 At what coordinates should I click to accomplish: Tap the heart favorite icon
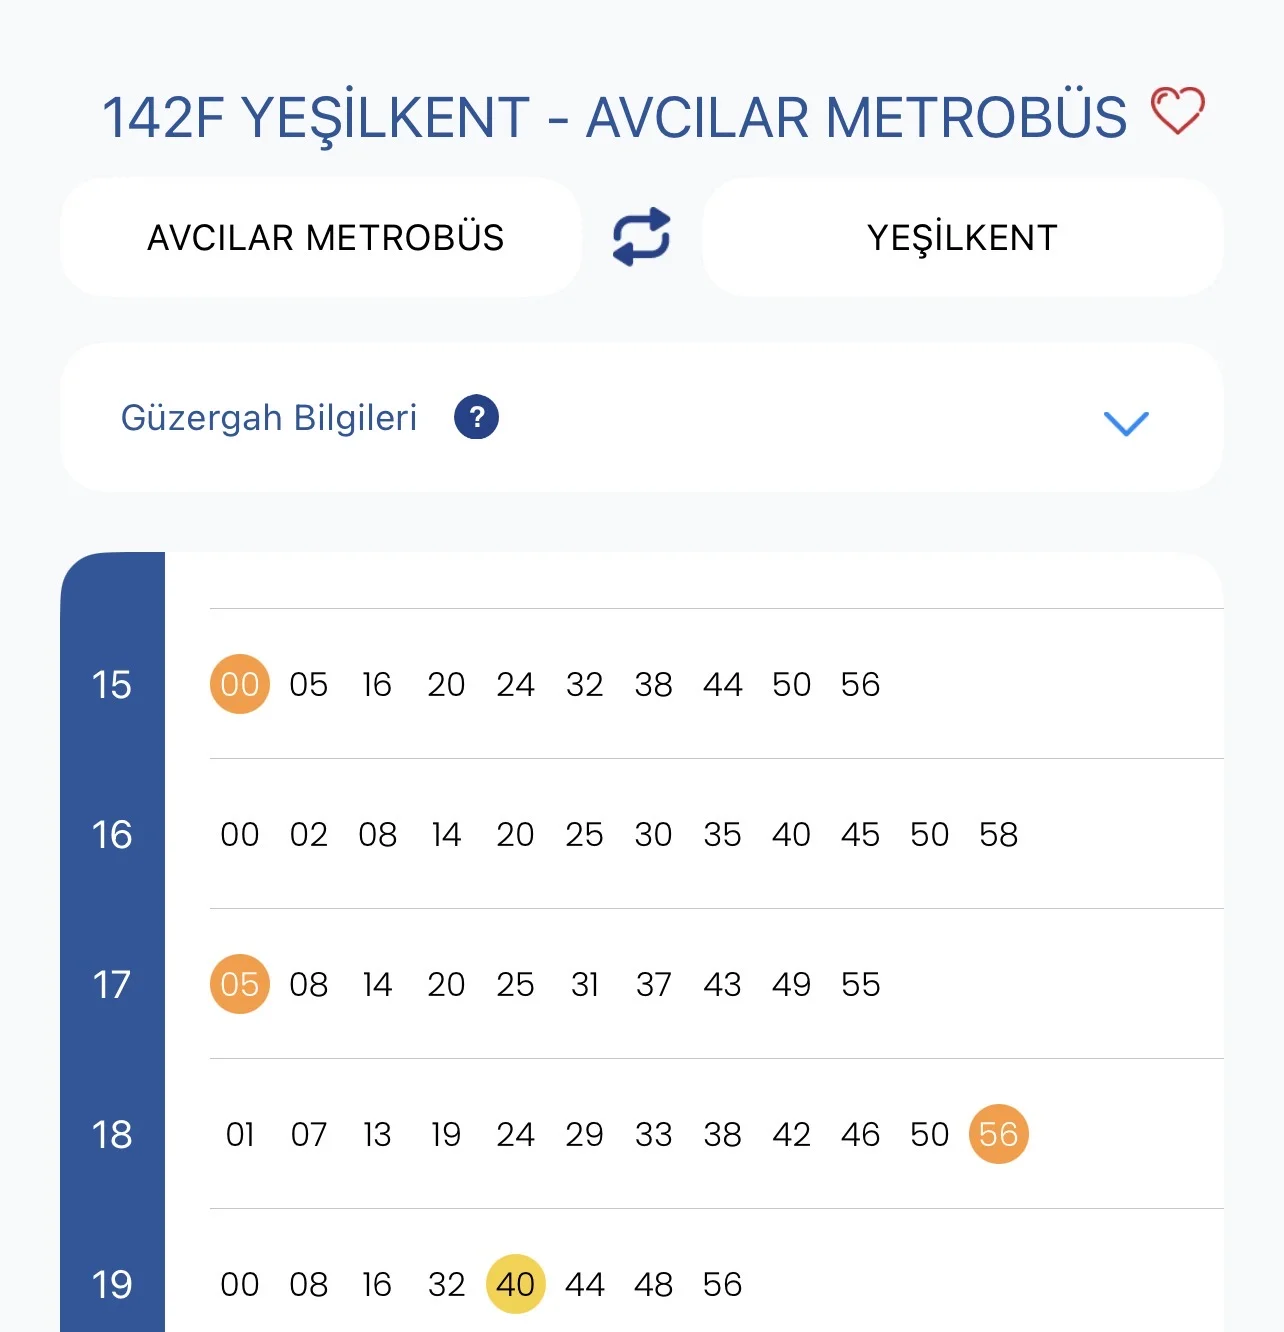1177,111
